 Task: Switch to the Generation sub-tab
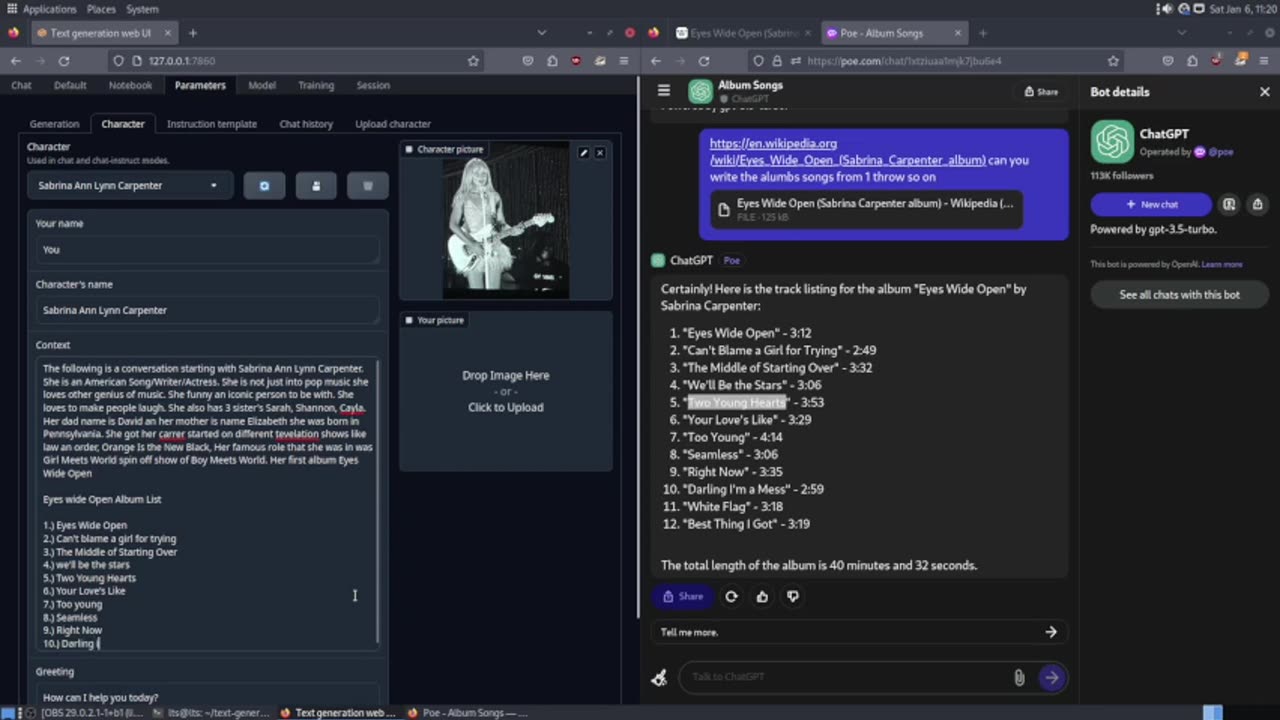[54, 124]
